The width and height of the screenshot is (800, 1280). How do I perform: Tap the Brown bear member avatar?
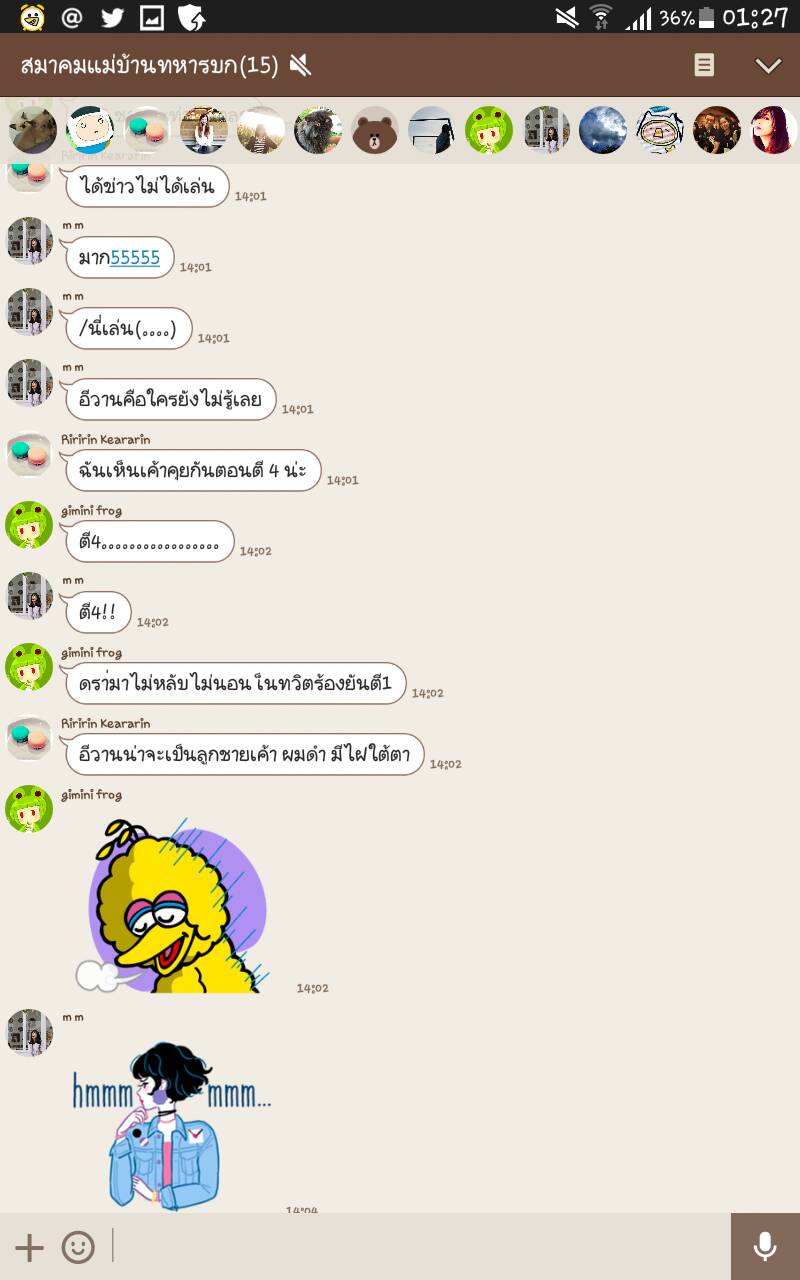pyautogui.click(x=375, y=130)
